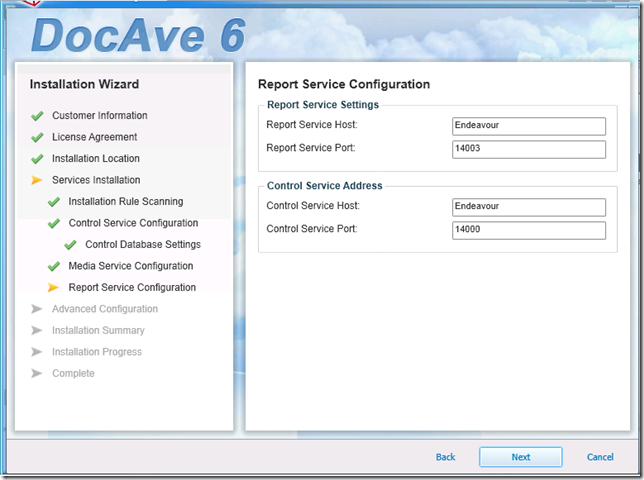Click the Report Service Configuration heading
This screenshot has width=644, height=480.
coord(344,84)
